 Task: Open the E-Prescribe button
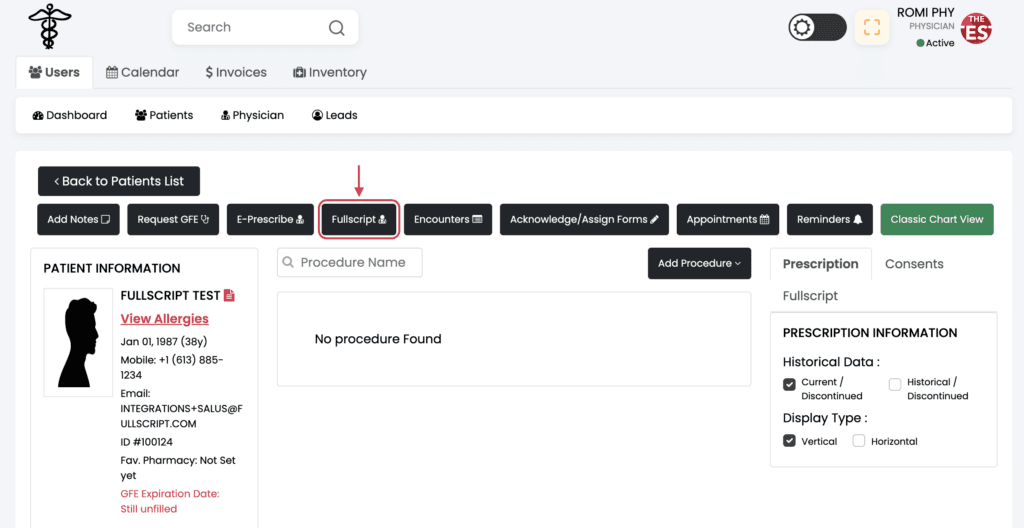(269, 220)
